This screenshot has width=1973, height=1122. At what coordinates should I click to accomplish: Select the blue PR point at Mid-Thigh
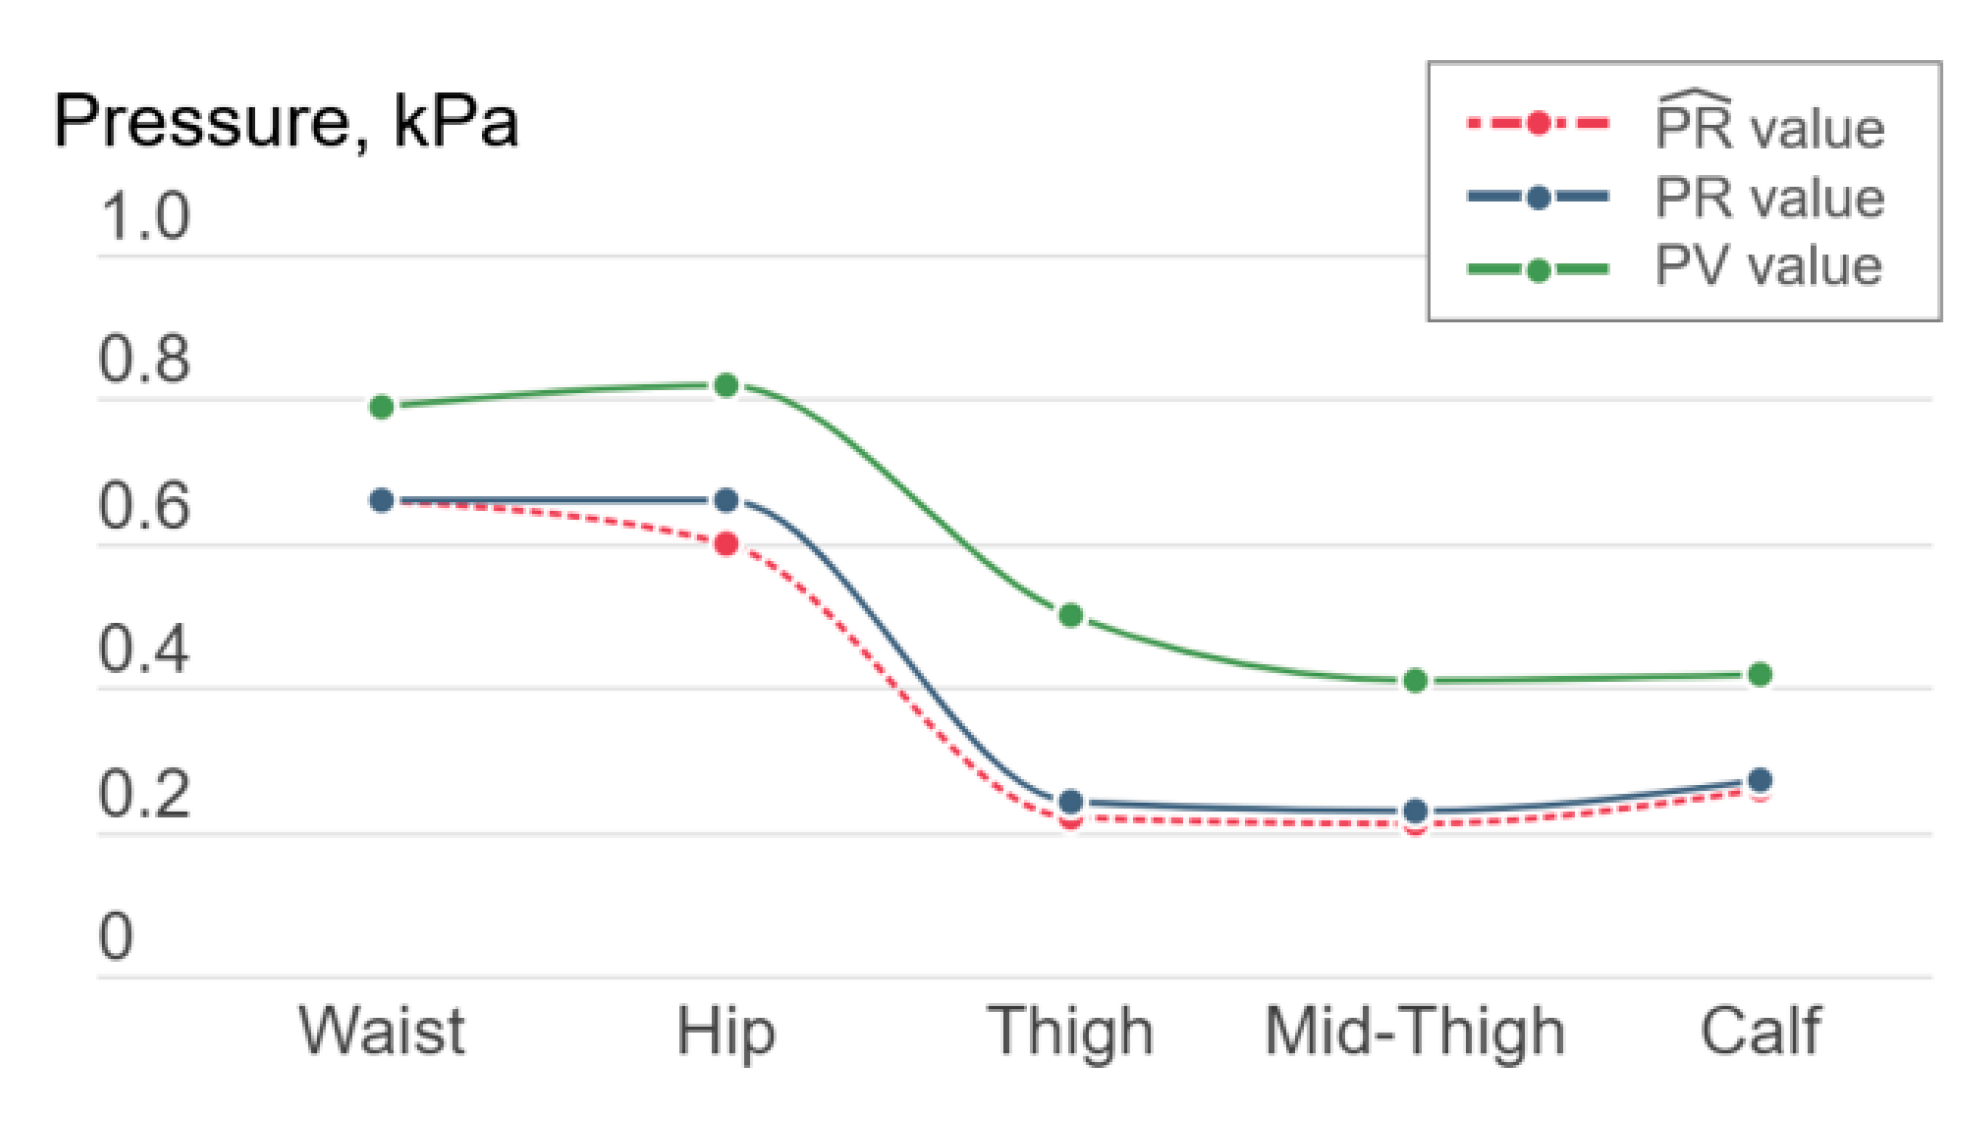[1415, 811]
